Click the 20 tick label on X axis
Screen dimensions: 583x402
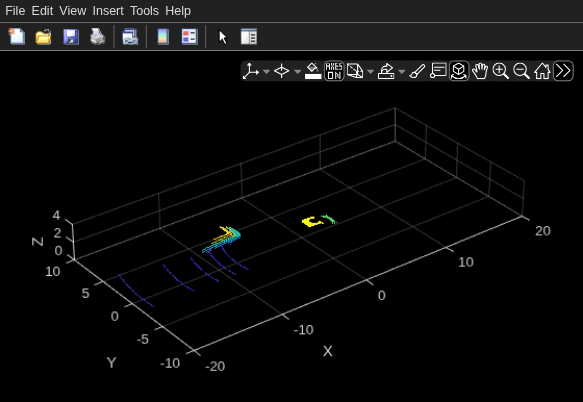click(542, 231)
